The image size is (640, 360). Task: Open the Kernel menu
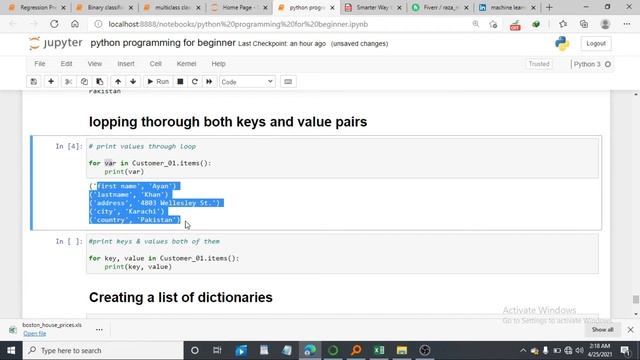tap(186, 64)
